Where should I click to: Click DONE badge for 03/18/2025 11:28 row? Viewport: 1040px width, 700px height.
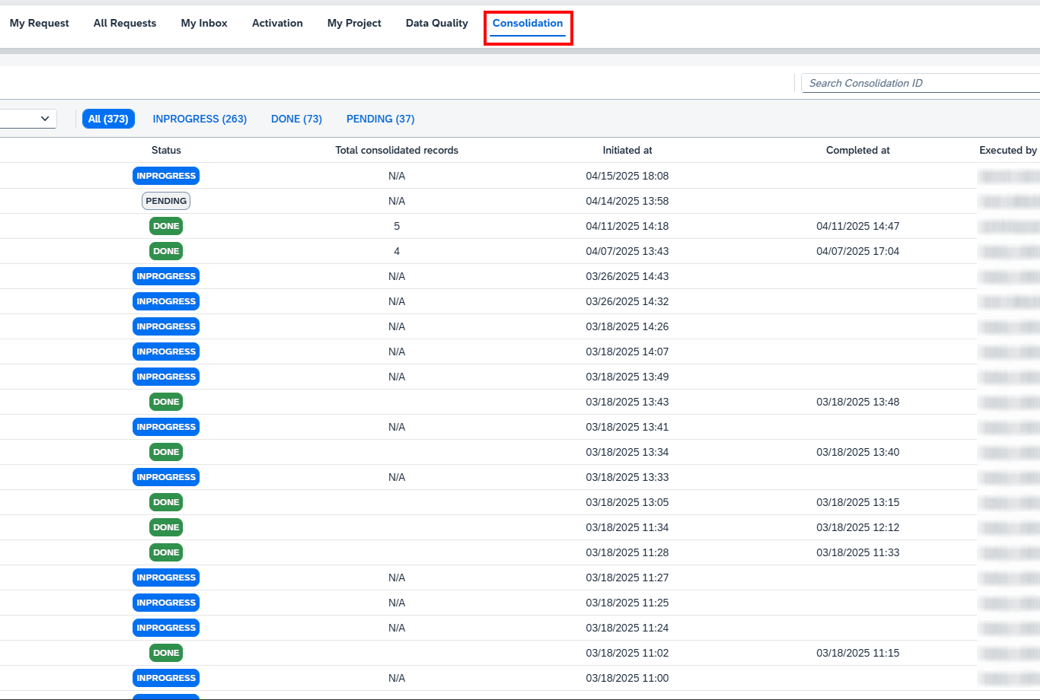click(x=166, y=553)
